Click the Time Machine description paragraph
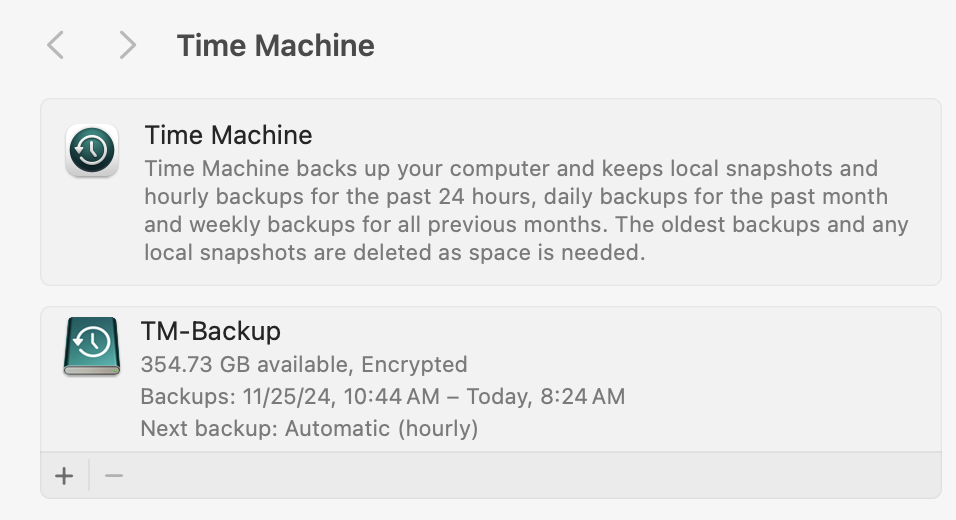 point(525,210)
